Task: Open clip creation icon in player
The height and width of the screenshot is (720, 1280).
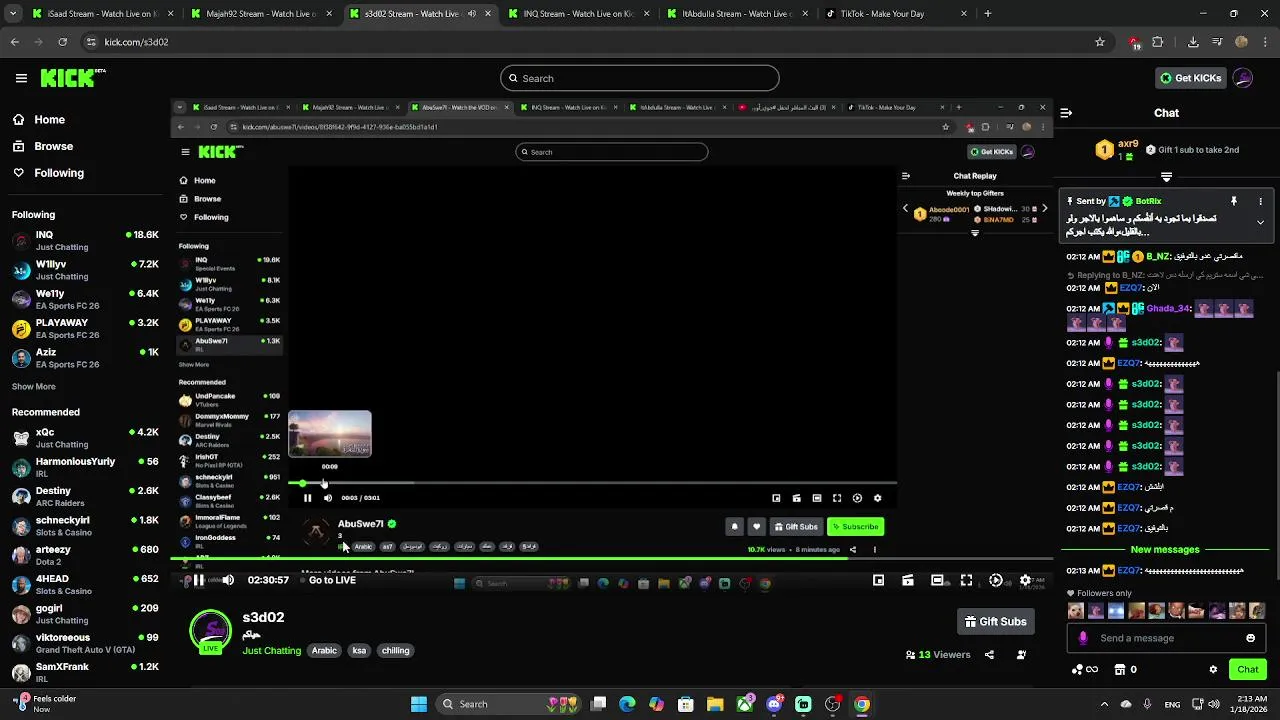Action: point(908,580)
